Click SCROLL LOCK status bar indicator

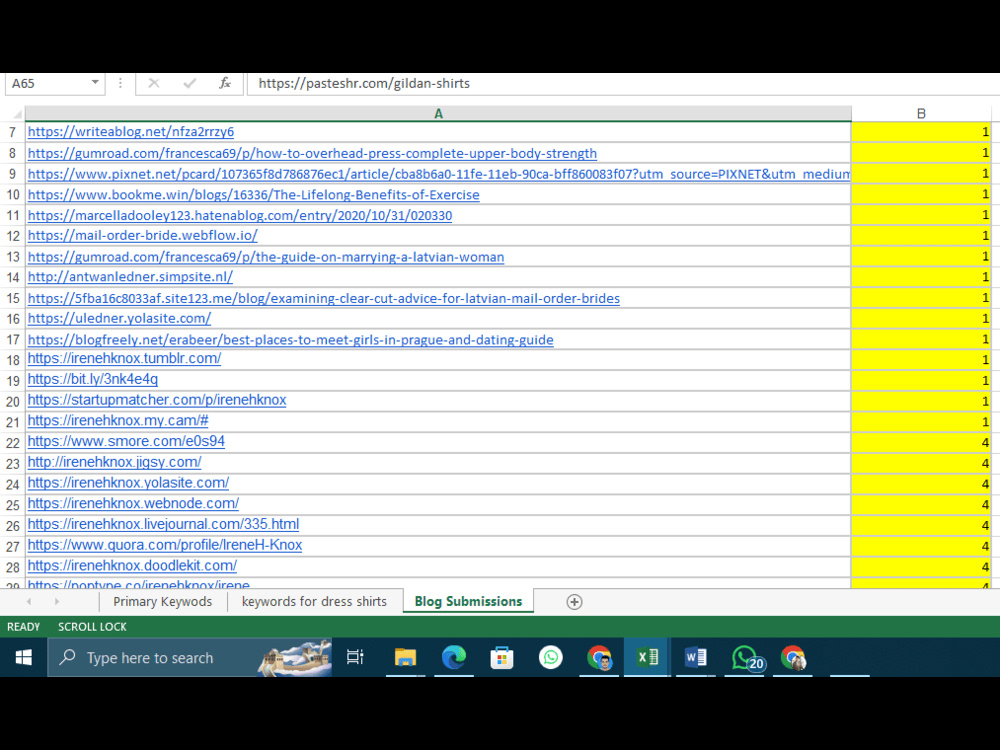tap(92, 627)
